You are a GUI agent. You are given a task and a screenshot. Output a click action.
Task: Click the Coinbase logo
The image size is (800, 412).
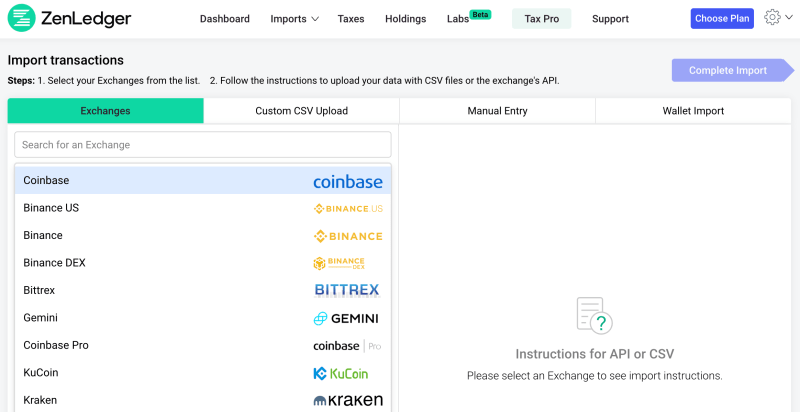click(x=348, y=182)
